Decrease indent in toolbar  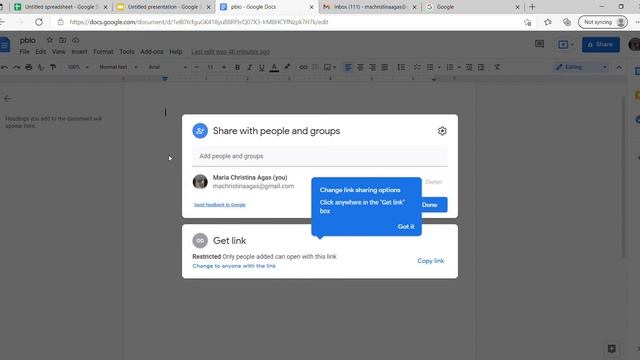coord(469,67)
